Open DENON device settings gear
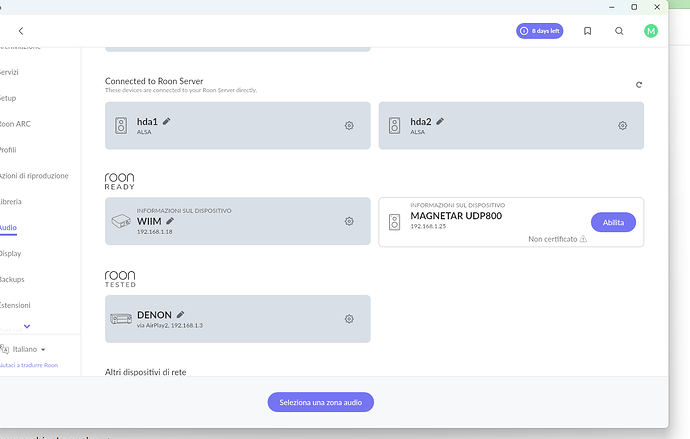 (x=349, y=318)
